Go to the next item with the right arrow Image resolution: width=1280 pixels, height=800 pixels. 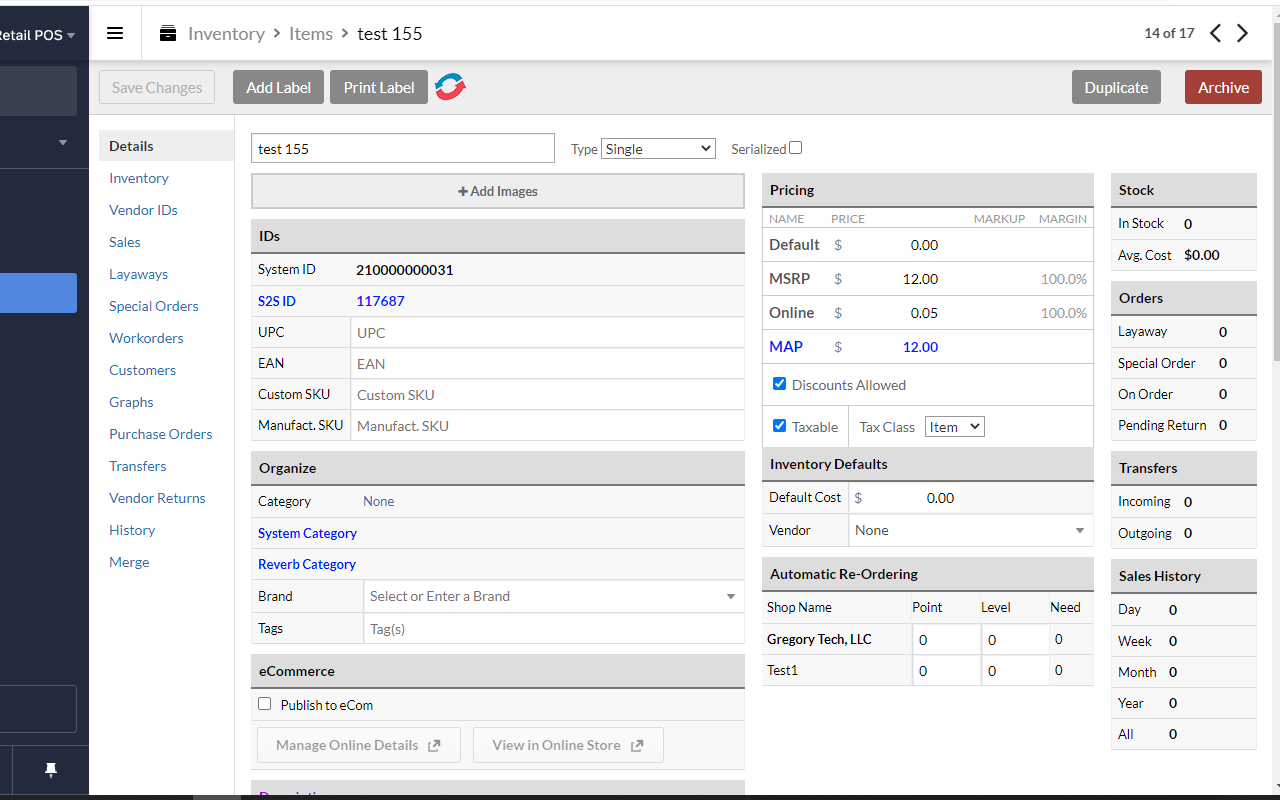(x=1243, y=32)
